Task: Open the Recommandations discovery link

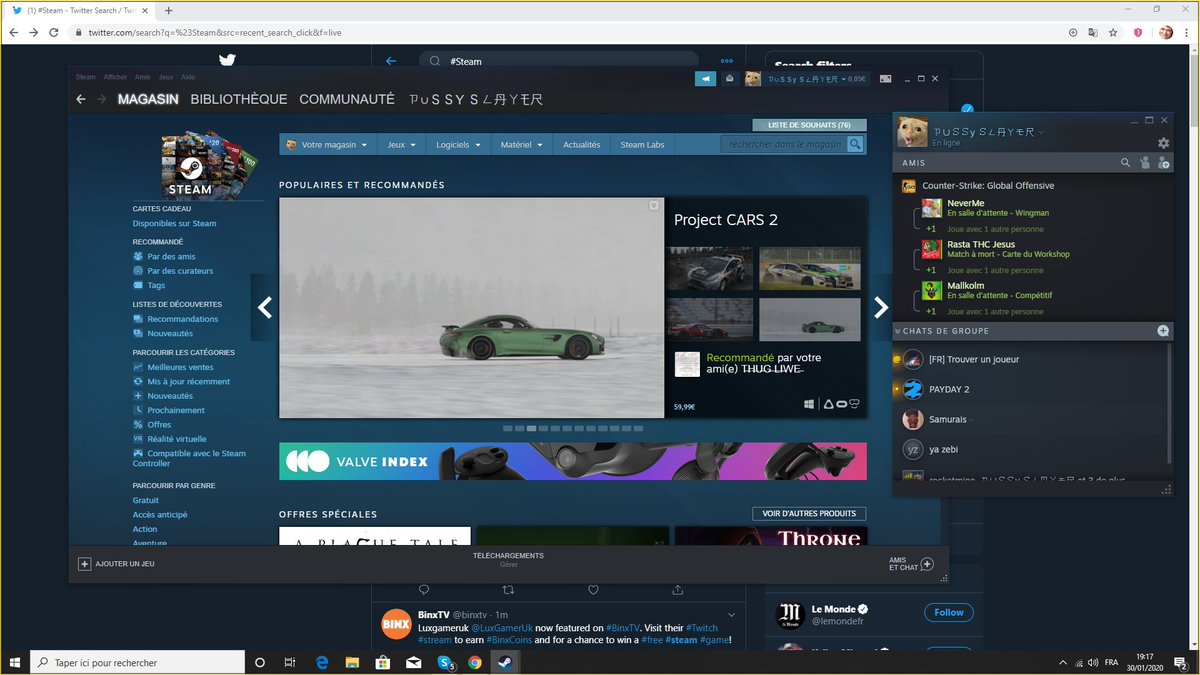Action: point(183,319)
